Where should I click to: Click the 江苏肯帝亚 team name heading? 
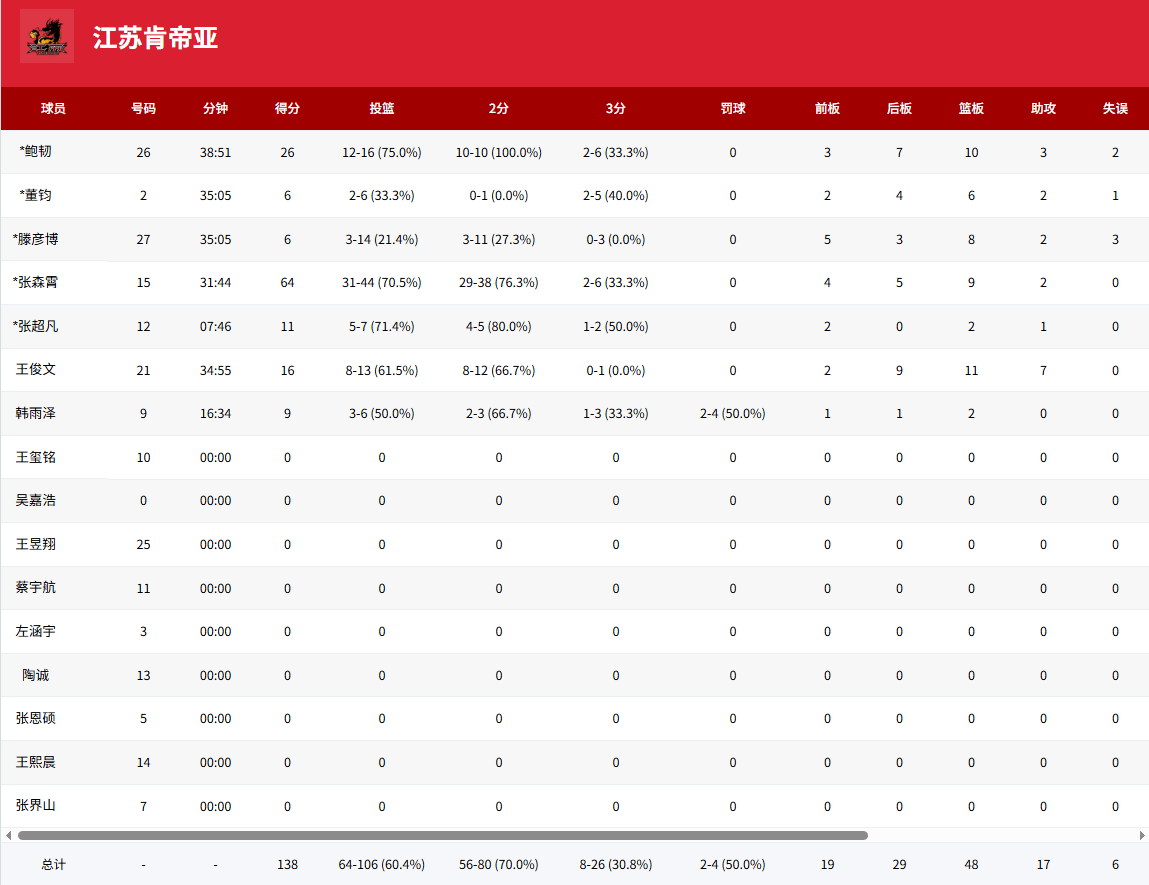155,39
